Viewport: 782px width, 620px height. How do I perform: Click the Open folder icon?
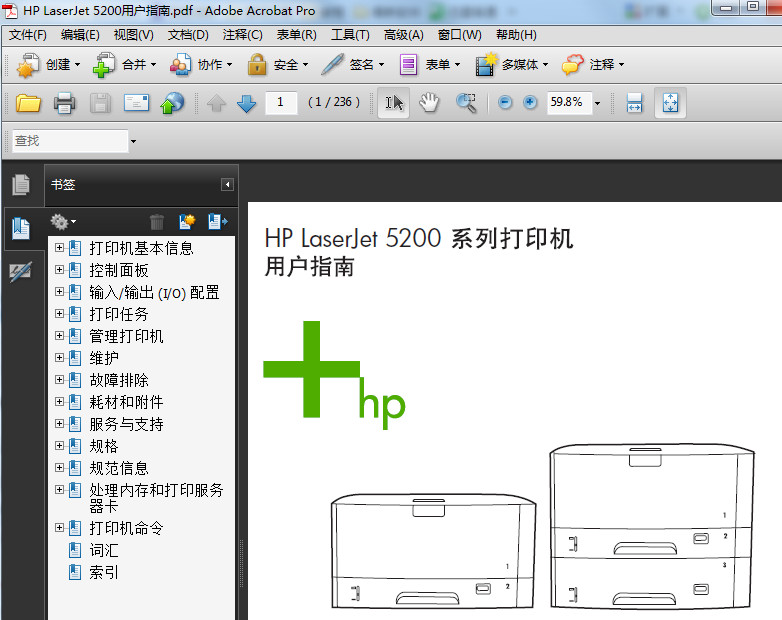28,103
